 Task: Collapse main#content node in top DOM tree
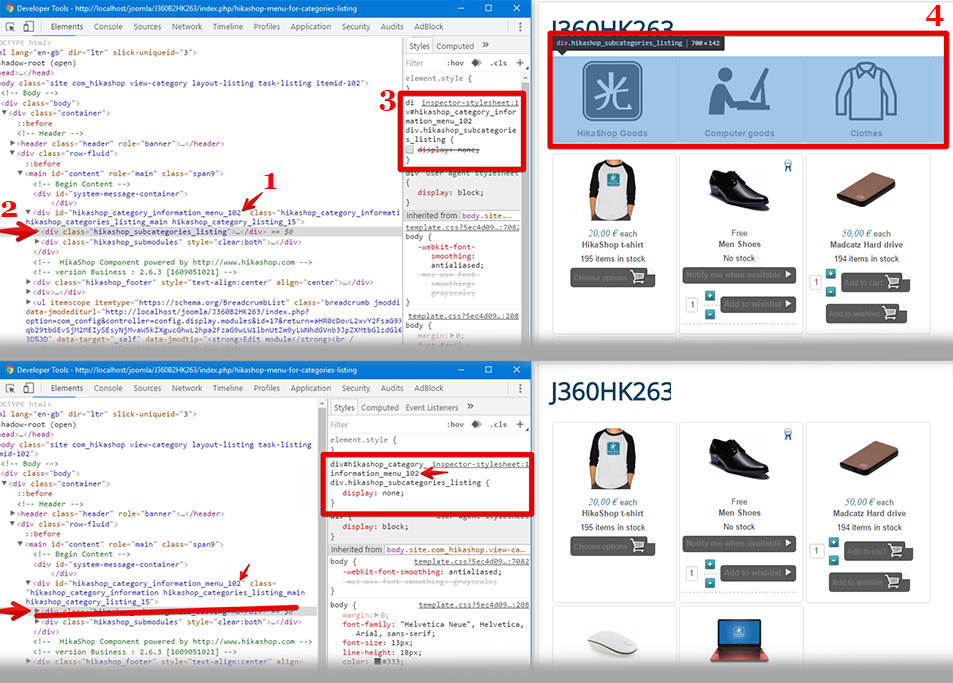point(21,174)
